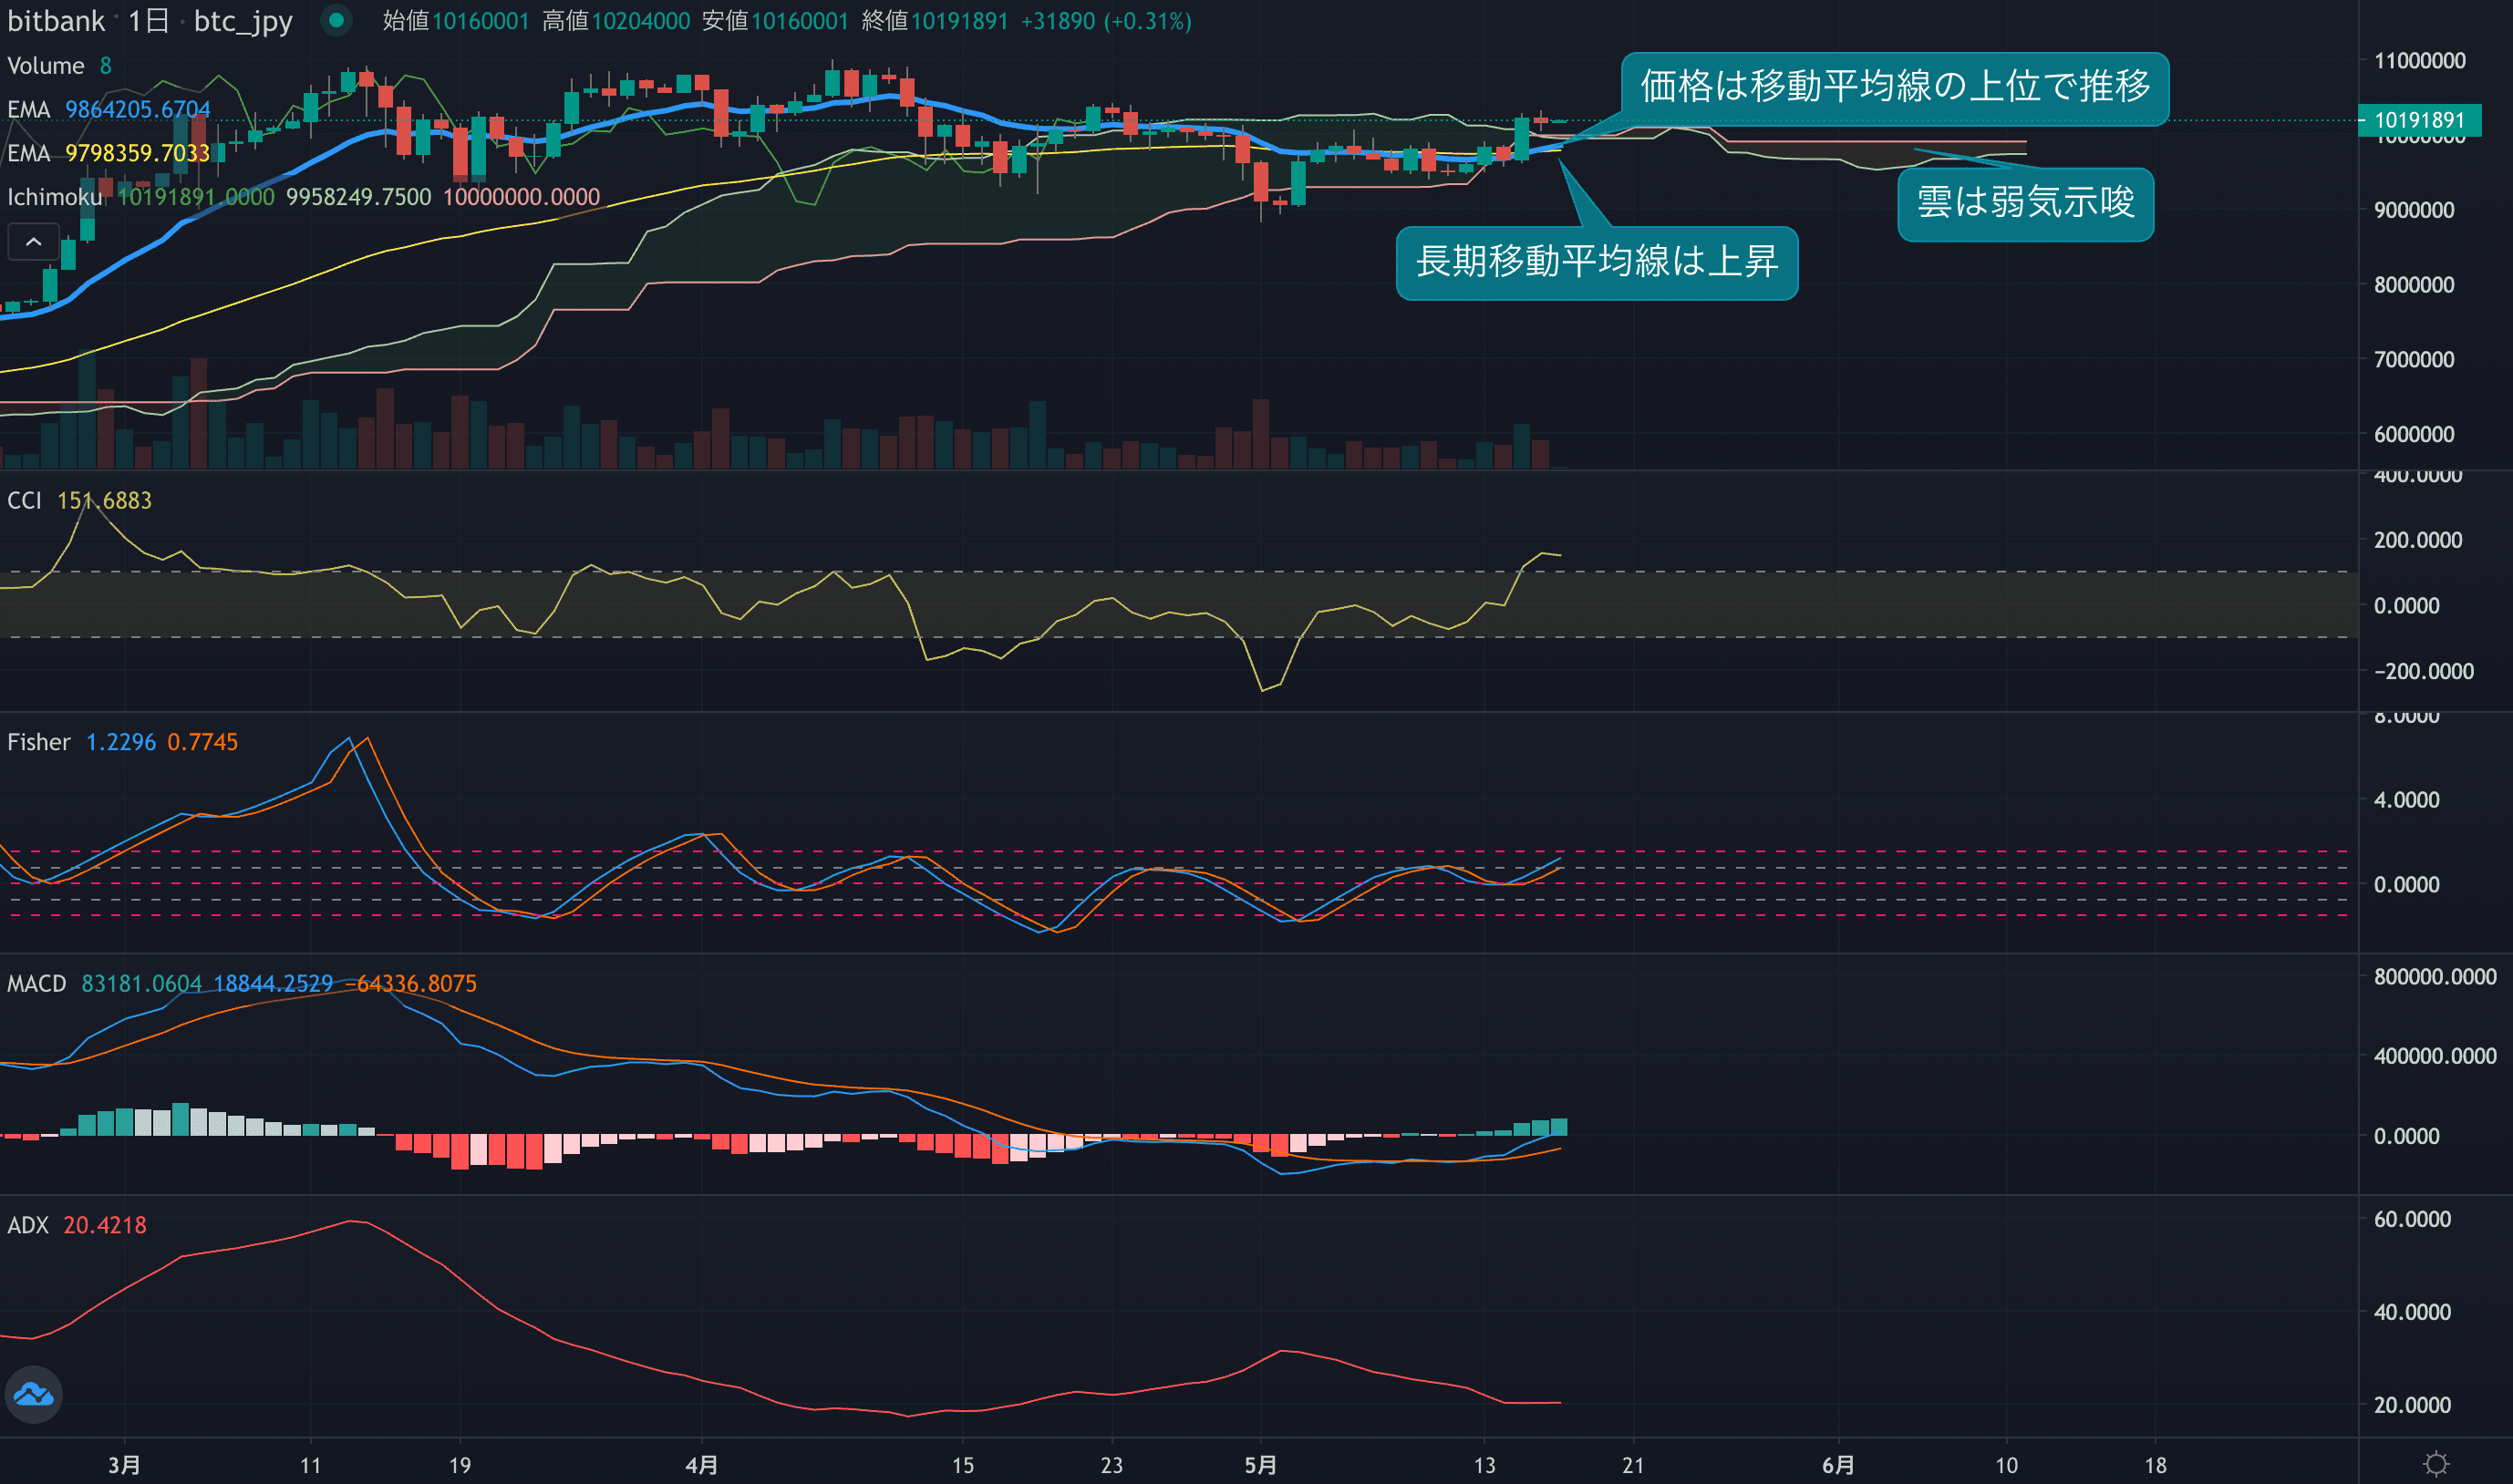Click the green market status dot
The width and height of the screenshot is (2513, 1484).
click(337, 20)
